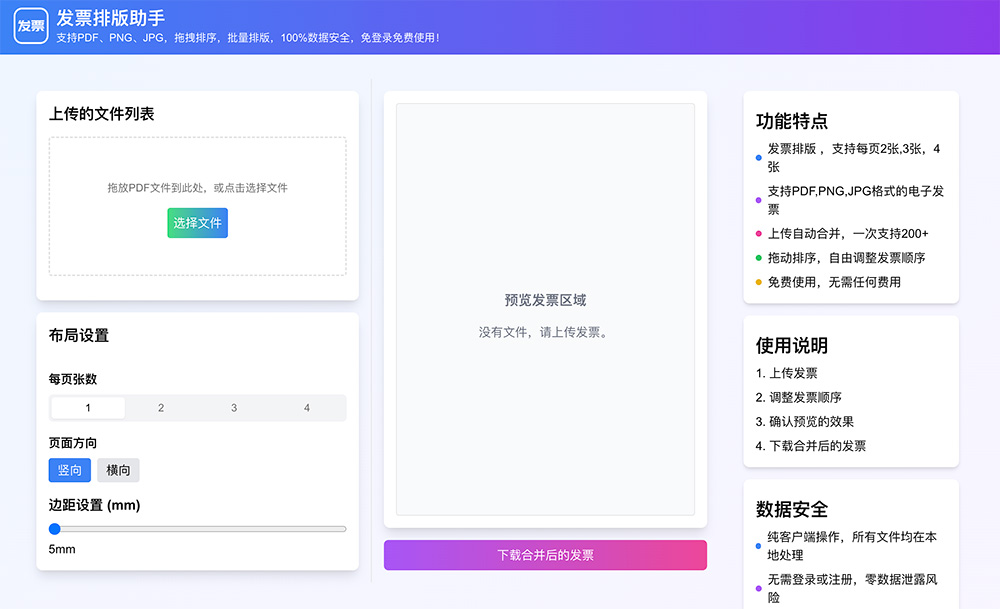Click the 选择文件 file picker button
The height and width of the screenshot is (609, 1000).
[x=197, y=223]
